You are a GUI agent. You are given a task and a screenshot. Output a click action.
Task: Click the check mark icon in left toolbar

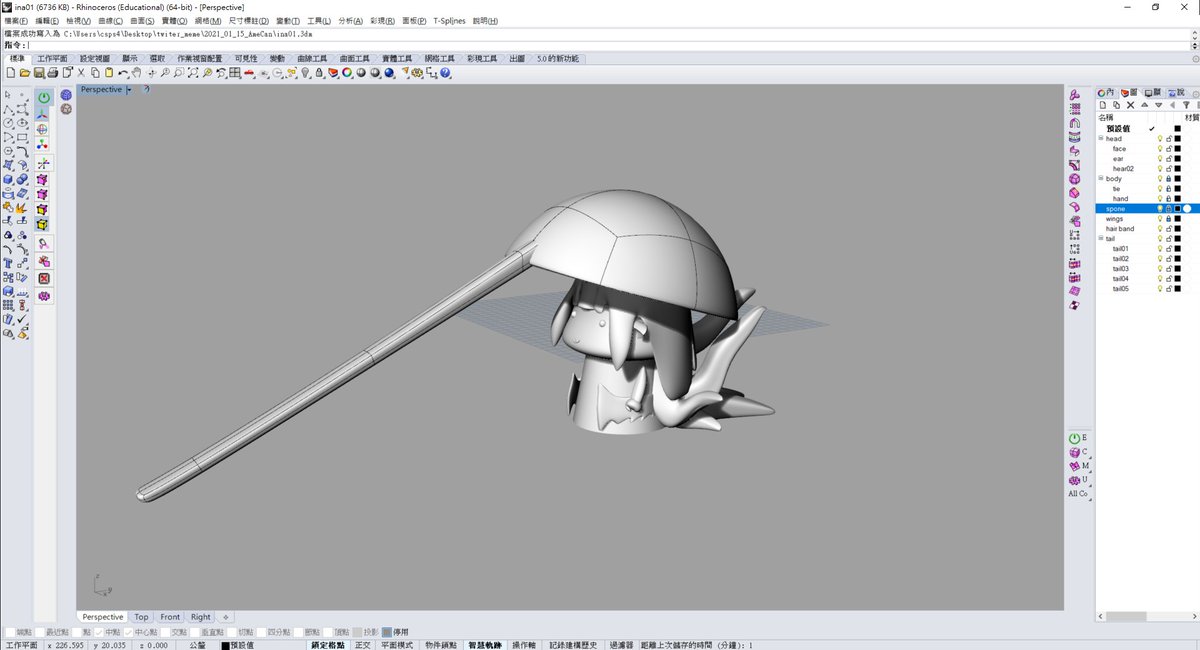21,320
